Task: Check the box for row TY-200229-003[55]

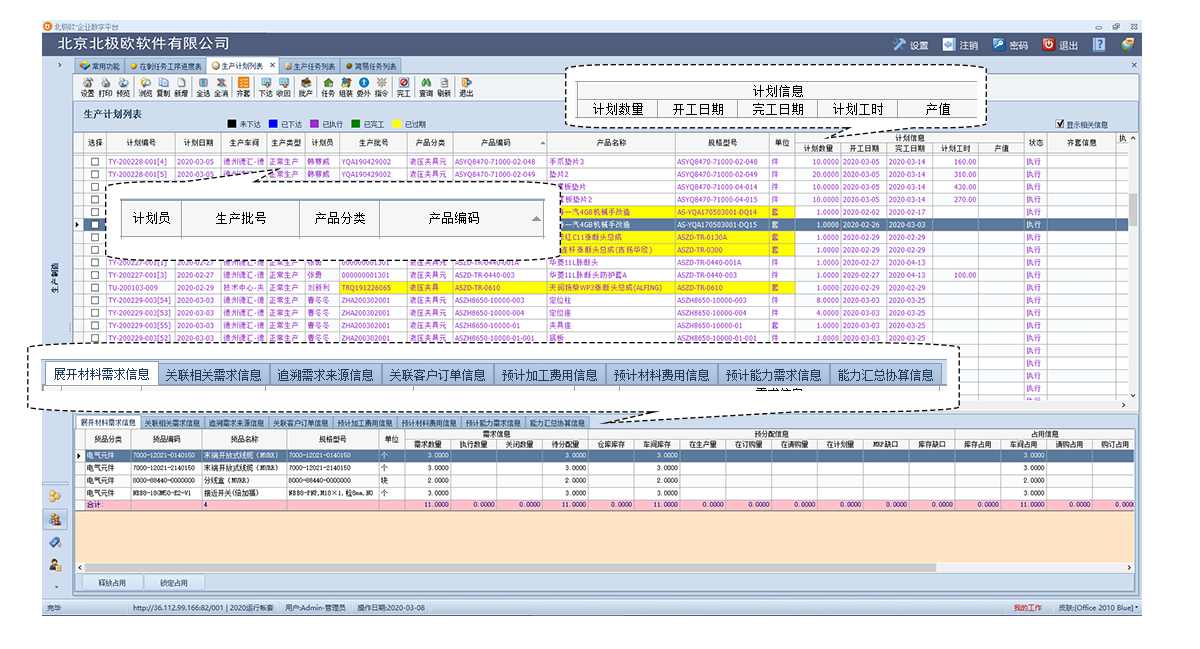Action: click(x=95, y=326)
